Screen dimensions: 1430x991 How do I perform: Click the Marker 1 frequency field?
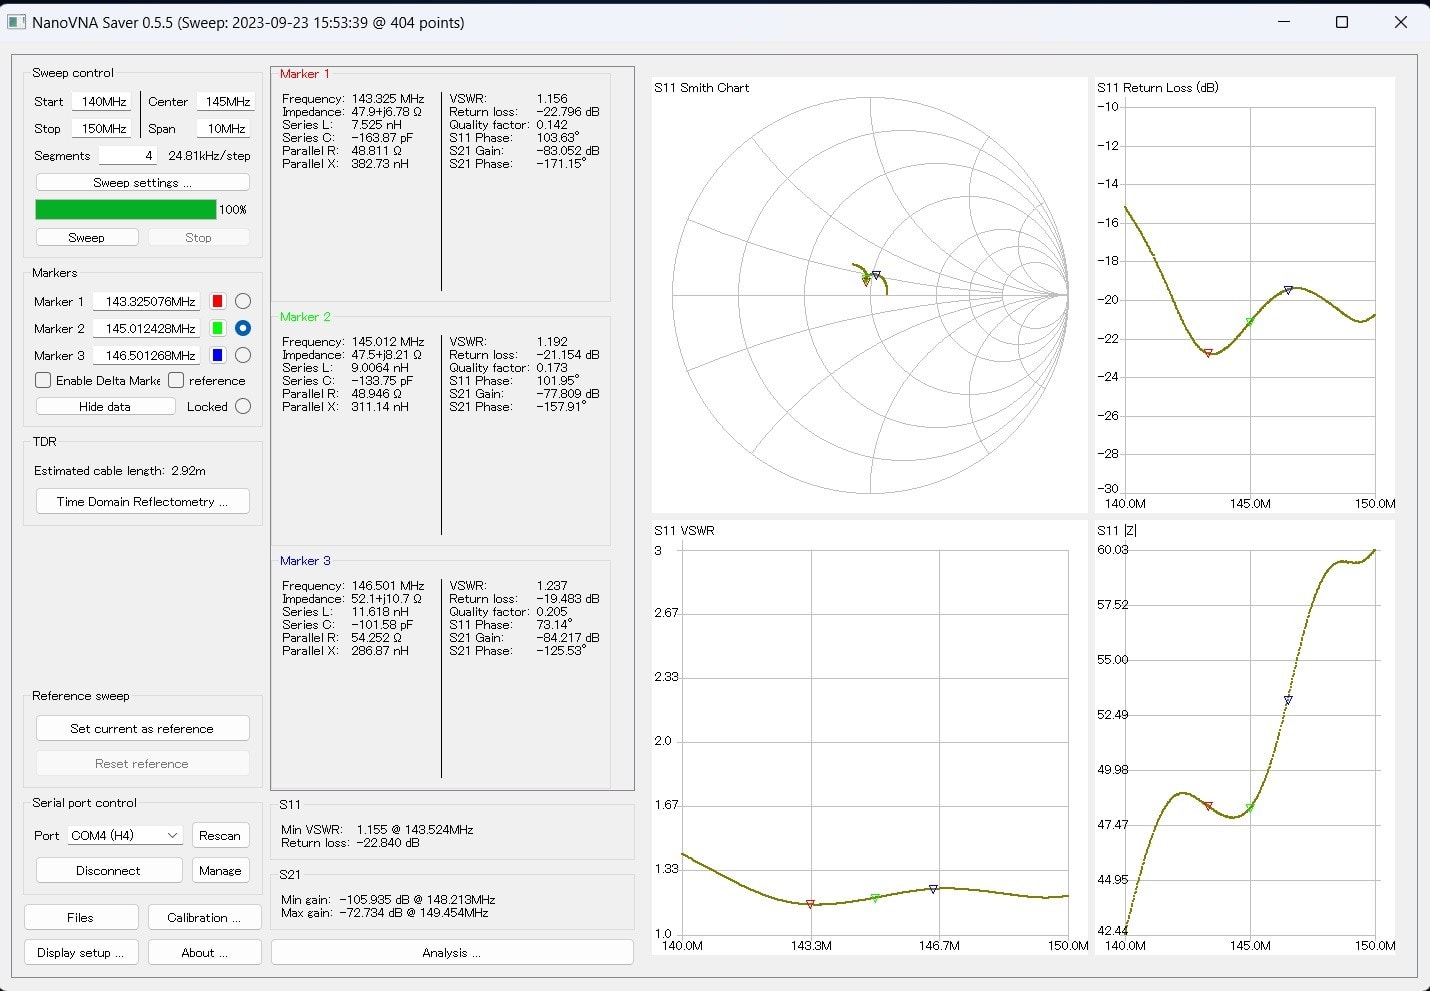[x=146, y=301]
